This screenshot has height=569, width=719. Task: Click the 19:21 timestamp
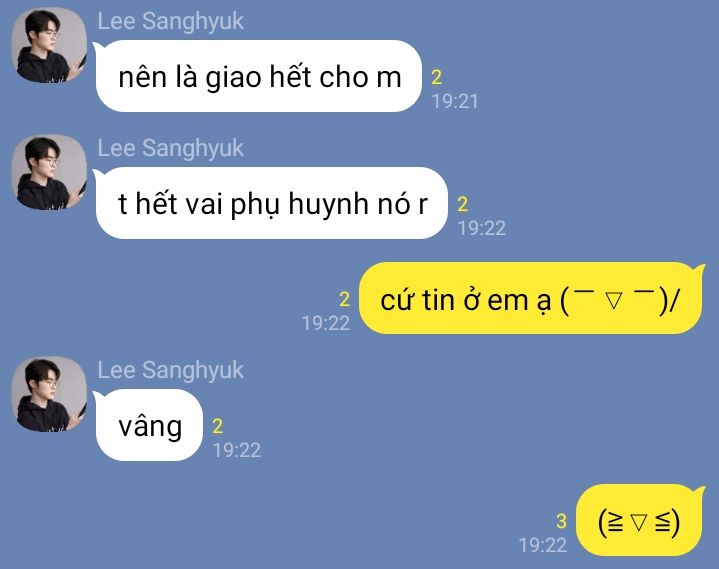click(x=455, y=101)
